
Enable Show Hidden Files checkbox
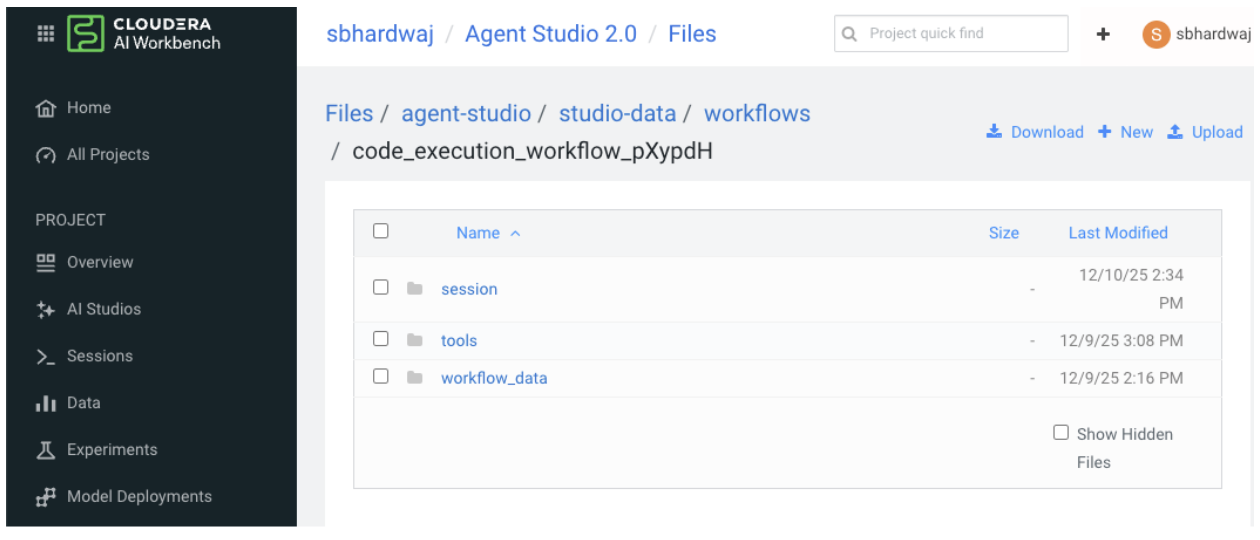tap(1061, 432)
